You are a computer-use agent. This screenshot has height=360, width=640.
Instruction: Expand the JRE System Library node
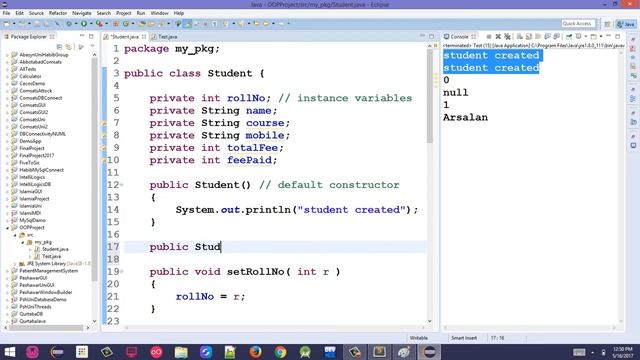[15, 264]
